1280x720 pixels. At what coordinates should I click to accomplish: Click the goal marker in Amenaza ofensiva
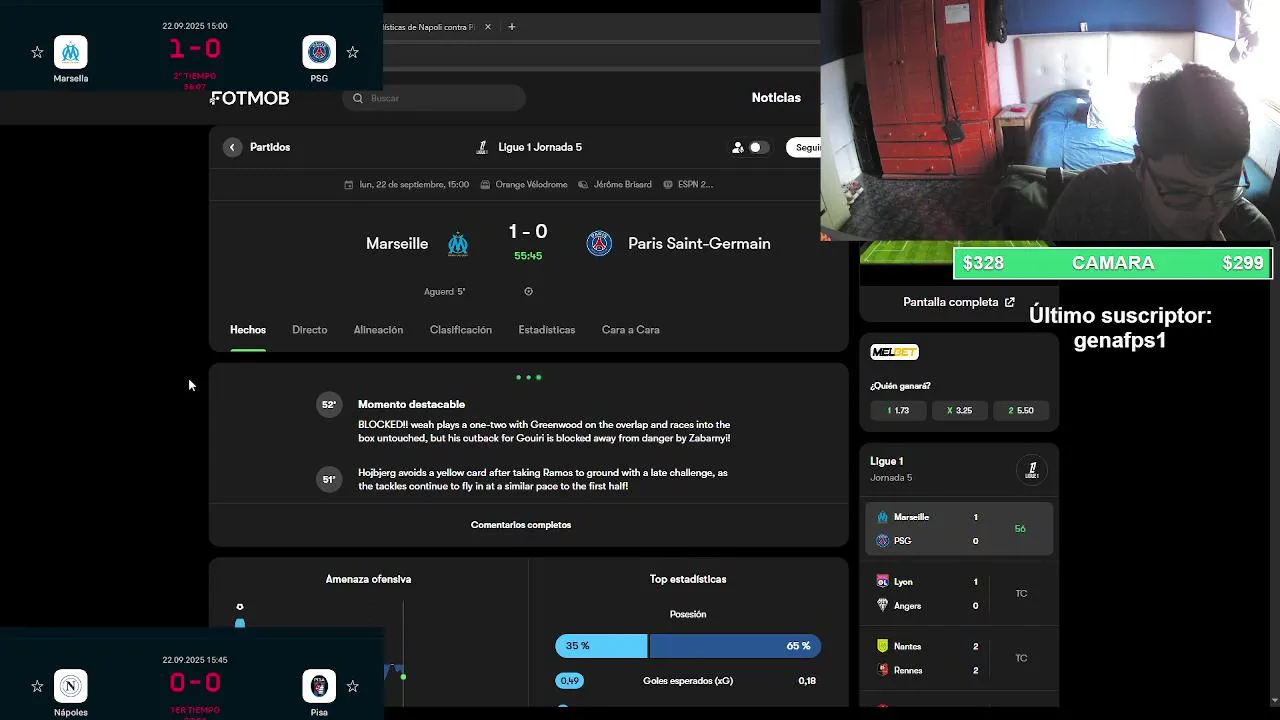240,607
